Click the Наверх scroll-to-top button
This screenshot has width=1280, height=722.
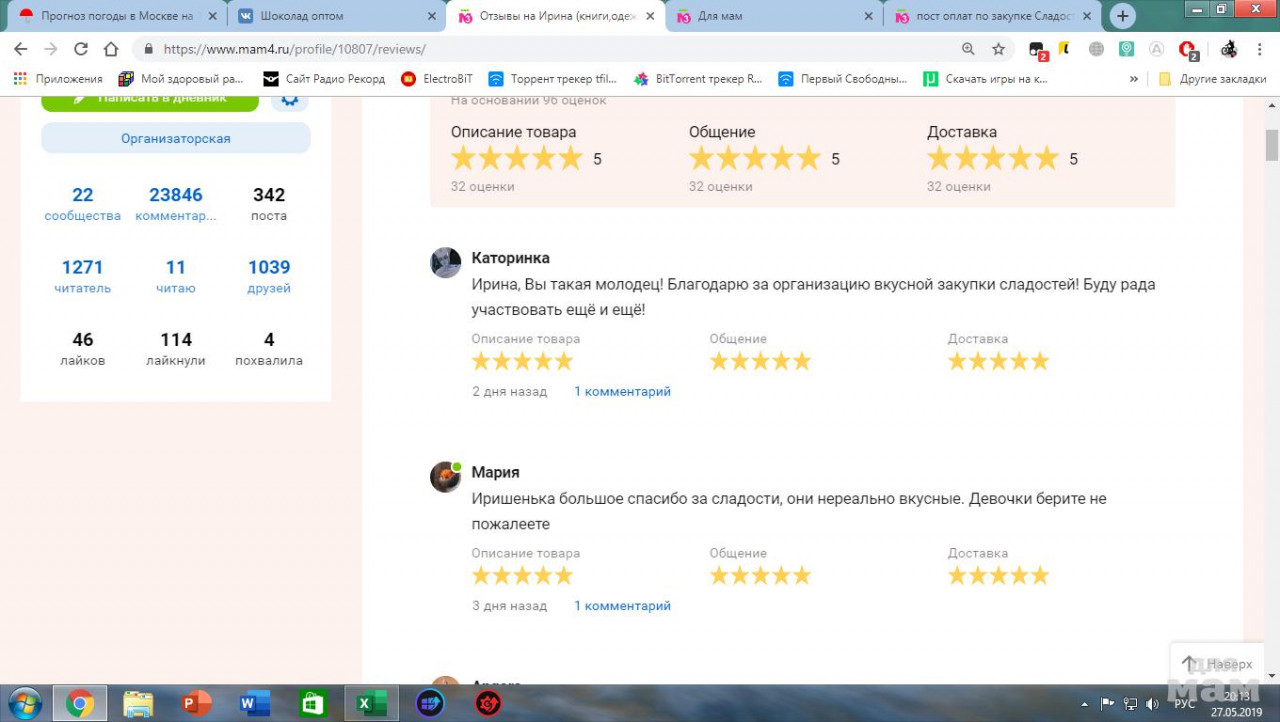(1217, 664)
